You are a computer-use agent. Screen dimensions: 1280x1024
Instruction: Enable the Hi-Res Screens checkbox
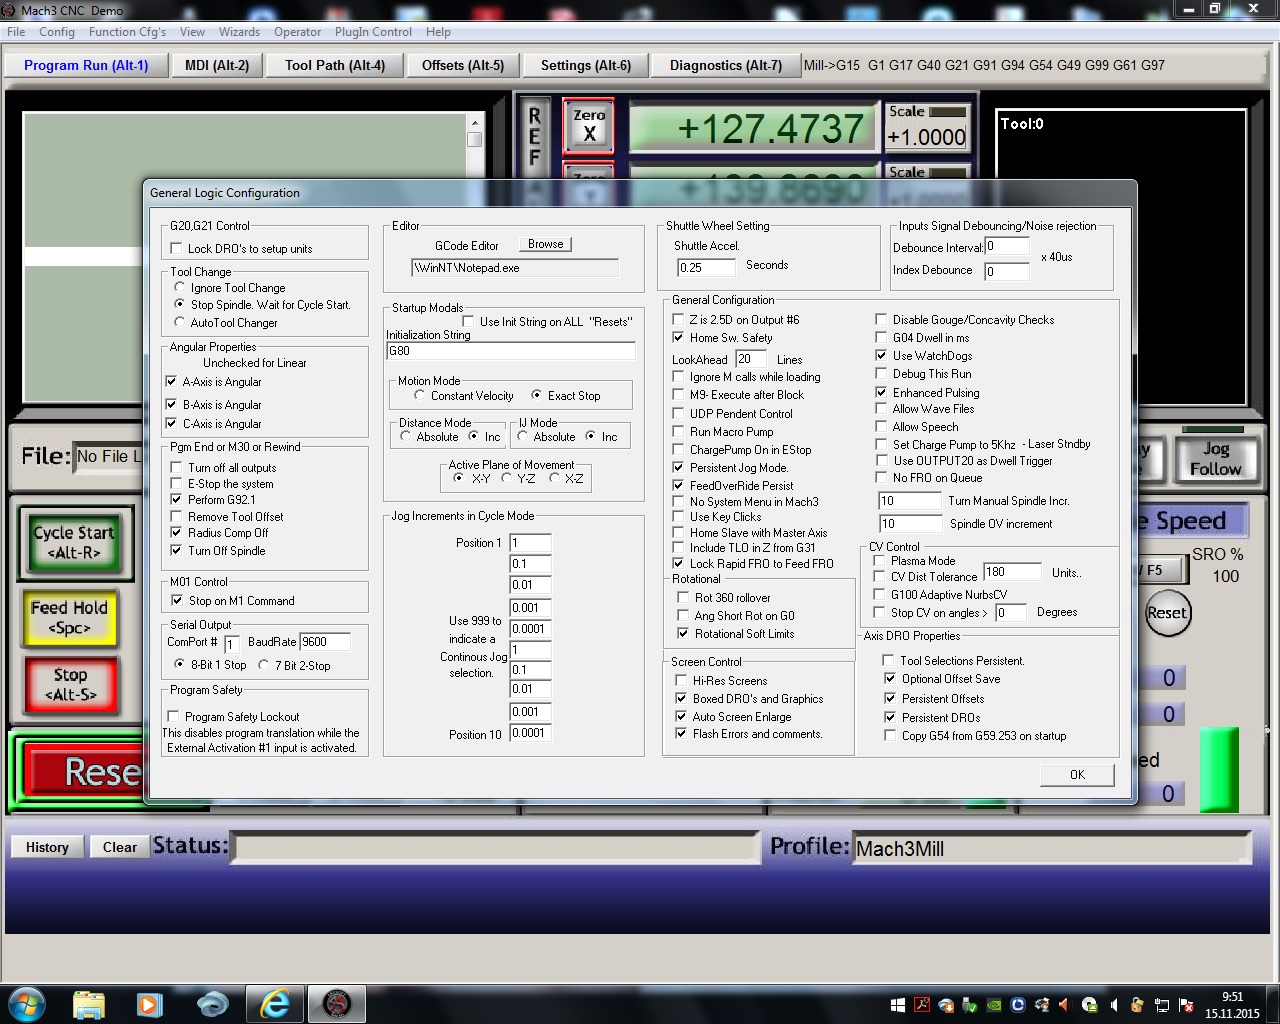point(682,681)
